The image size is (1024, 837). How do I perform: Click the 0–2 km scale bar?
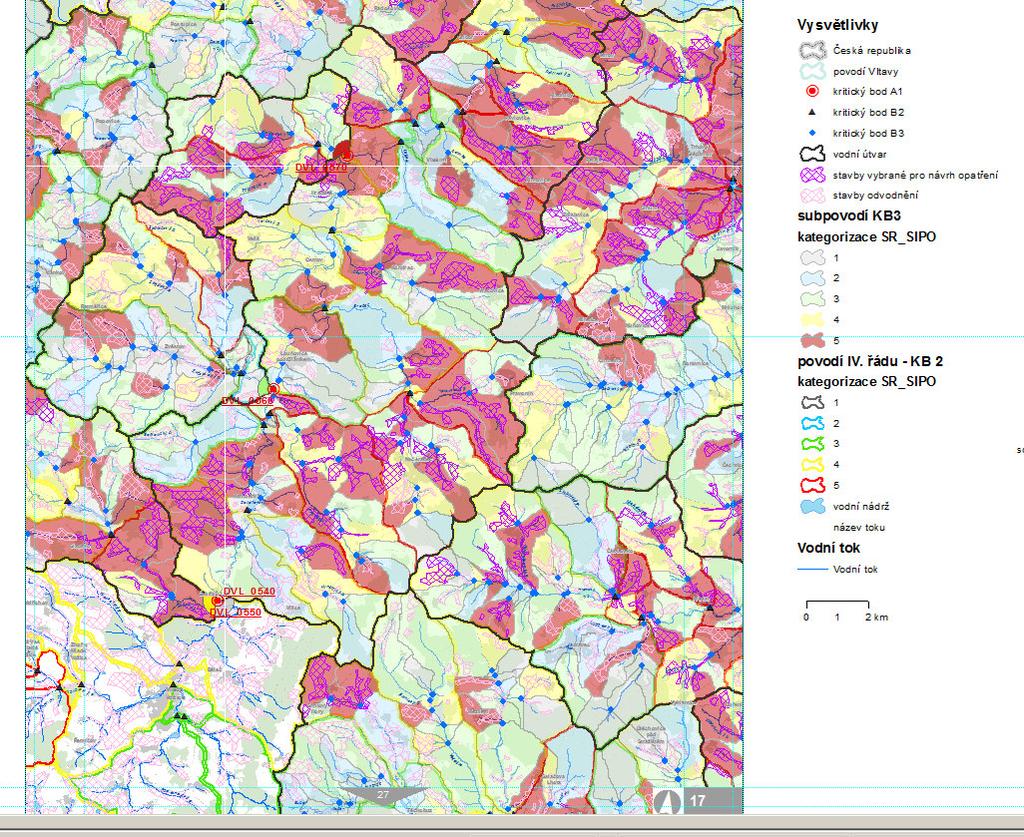(846, 610)
